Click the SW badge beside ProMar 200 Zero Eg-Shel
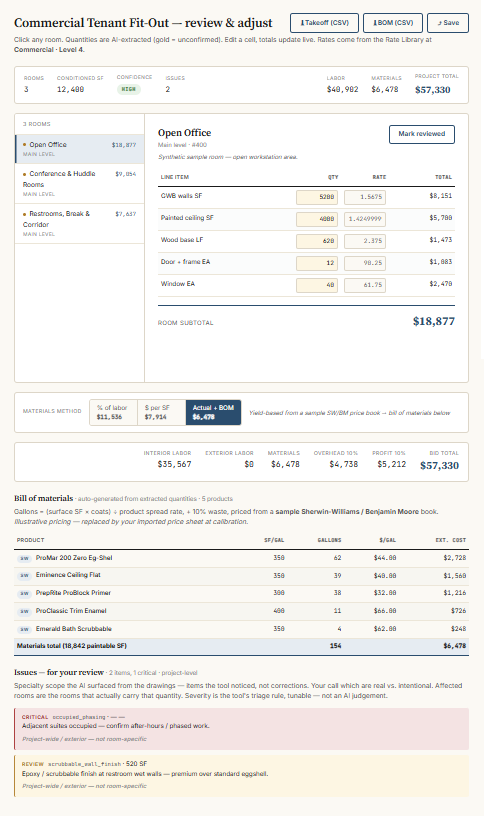484x816 pixels. [24, 558]
